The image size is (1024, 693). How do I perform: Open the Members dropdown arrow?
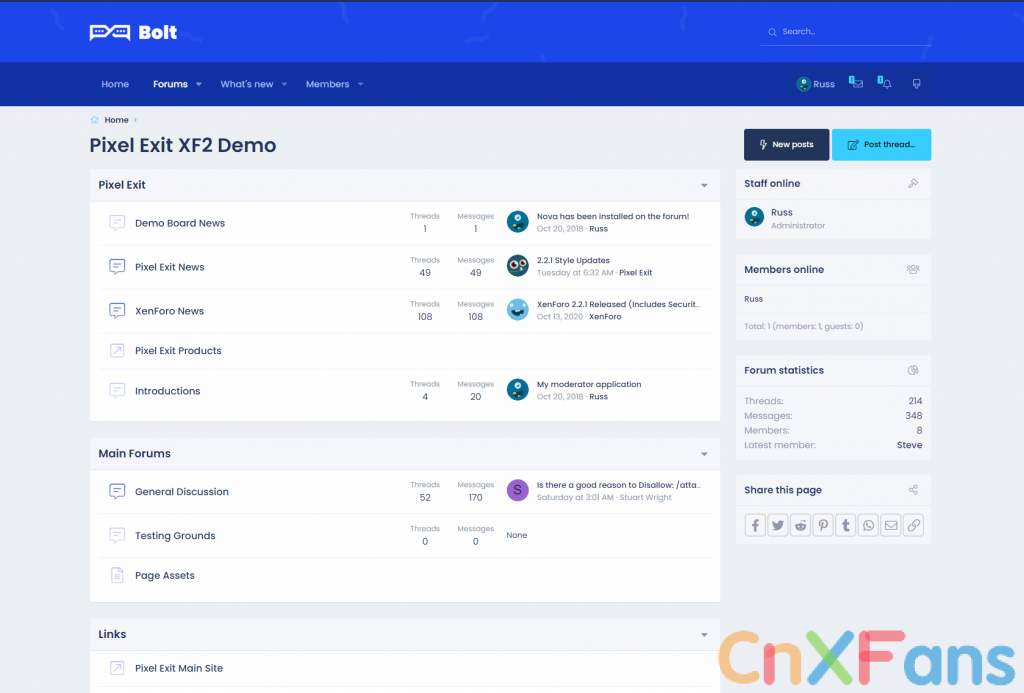361,85
